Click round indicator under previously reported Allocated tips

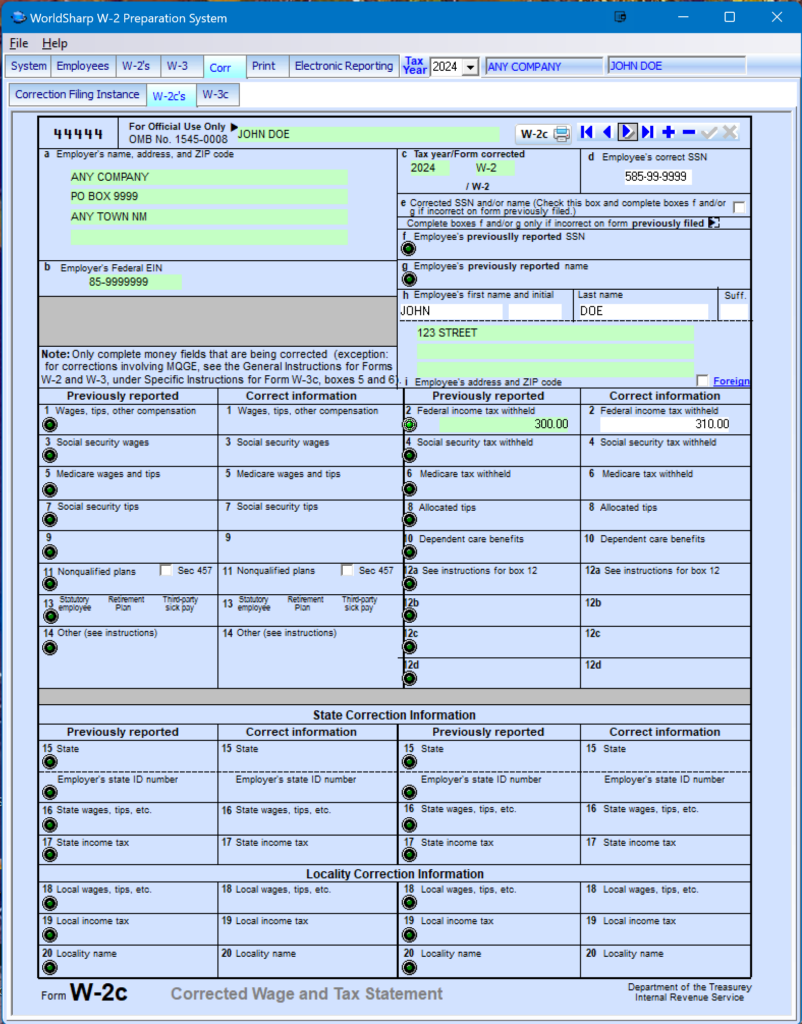409,519
